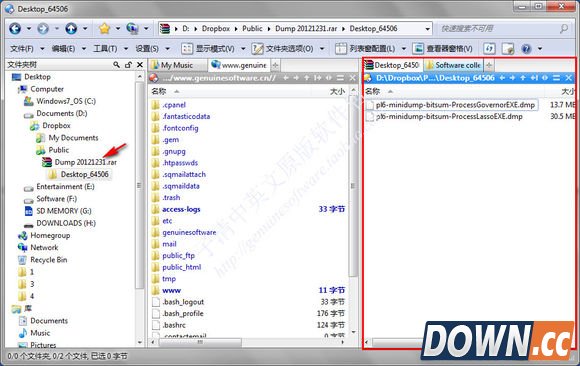Open the forward button history dropdown

coord(57,28)
